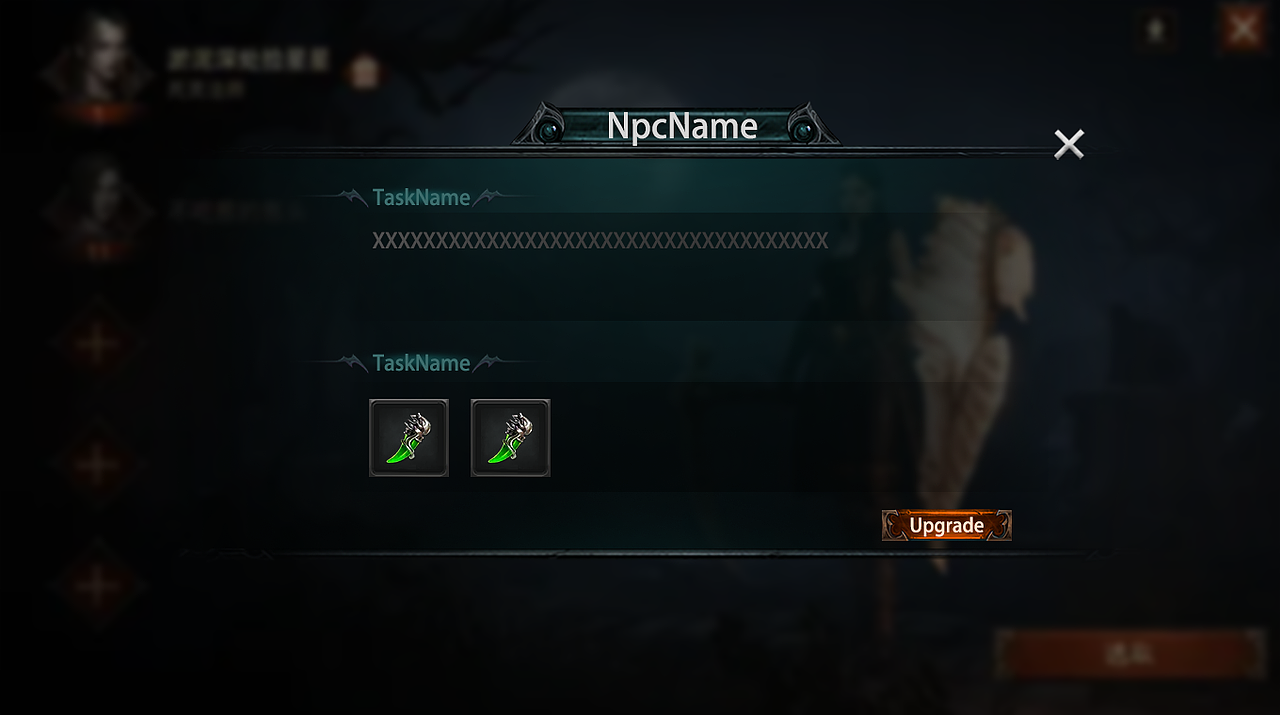Click the XXXX task description text
Viewport: 1280px width, 715px height.
pyautogui.click(x=600, y=241)
